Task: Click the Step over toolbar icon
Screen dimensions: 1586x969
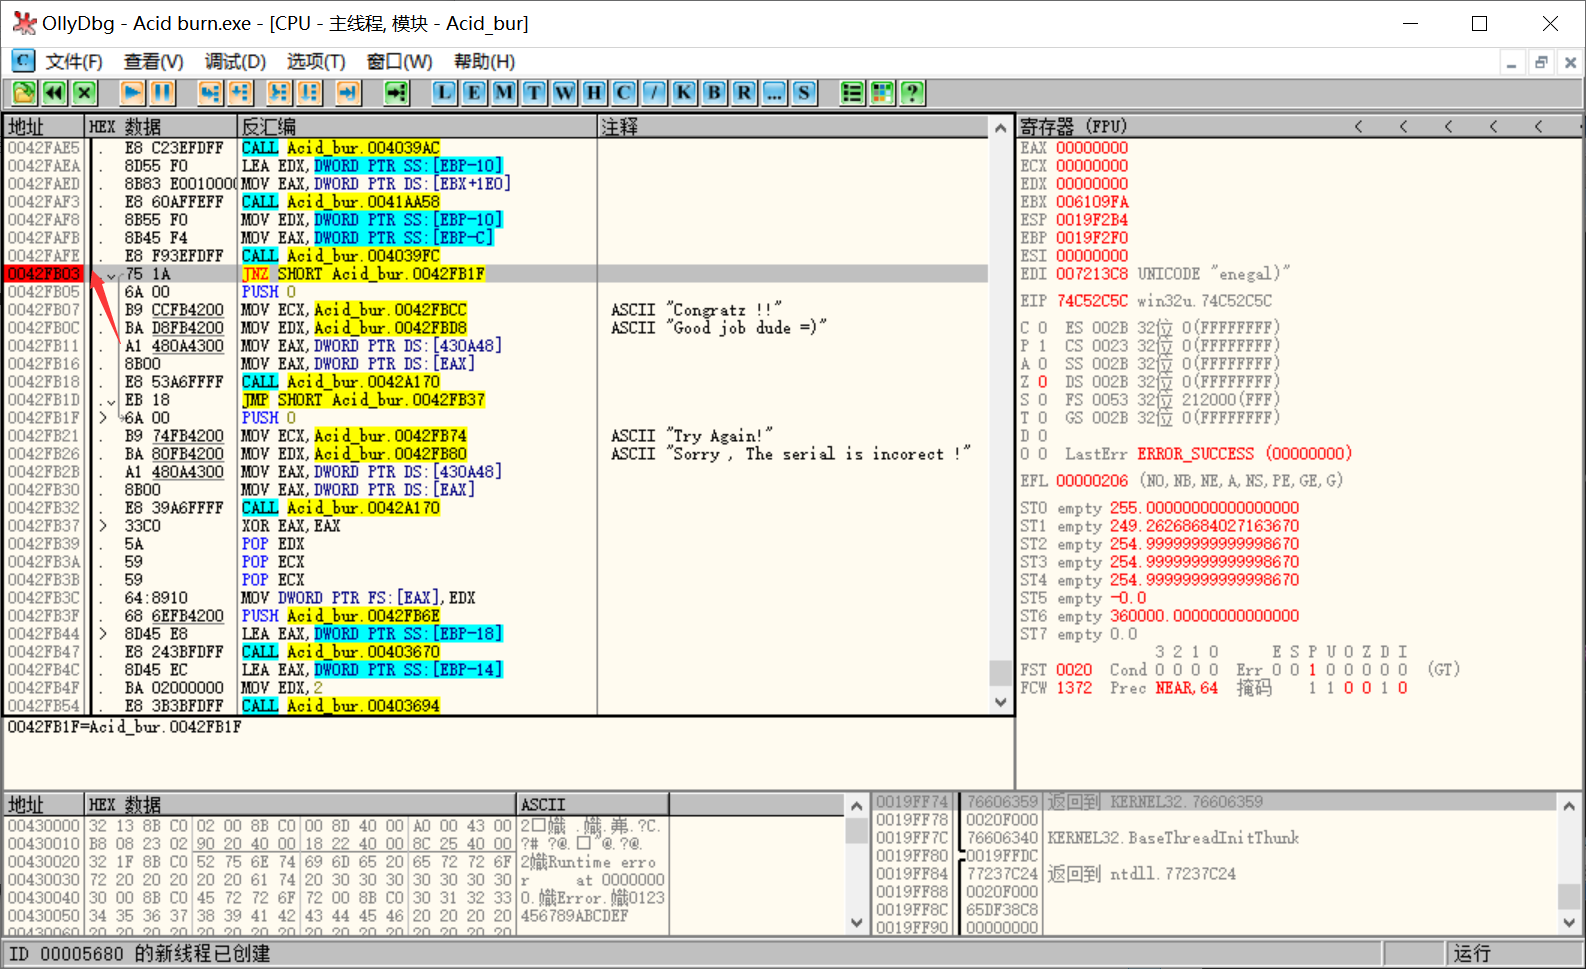Action: [x=240, y=93]
